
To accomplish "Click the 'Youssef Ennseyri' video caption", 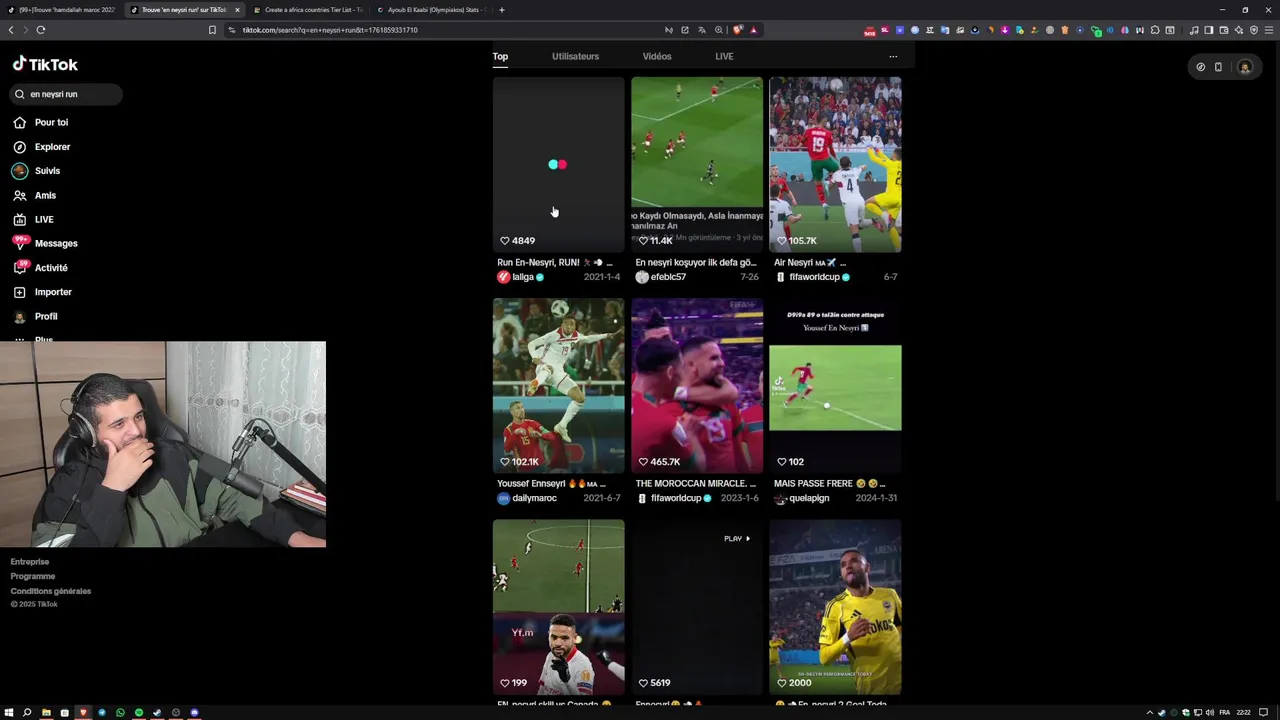I will (x=551, y=483).
